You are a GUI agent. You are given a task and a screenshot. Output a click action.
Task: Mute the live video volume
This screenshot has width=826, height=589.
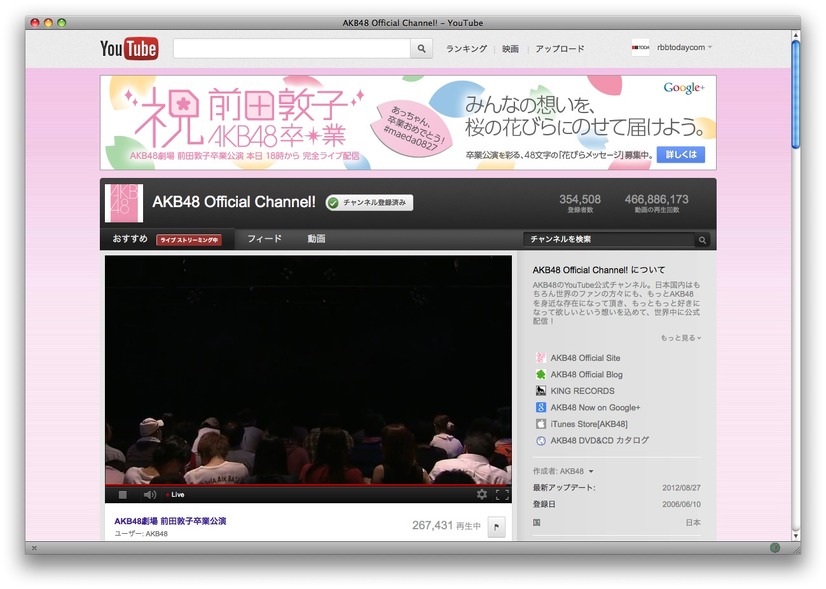click(x=150, y=495)
